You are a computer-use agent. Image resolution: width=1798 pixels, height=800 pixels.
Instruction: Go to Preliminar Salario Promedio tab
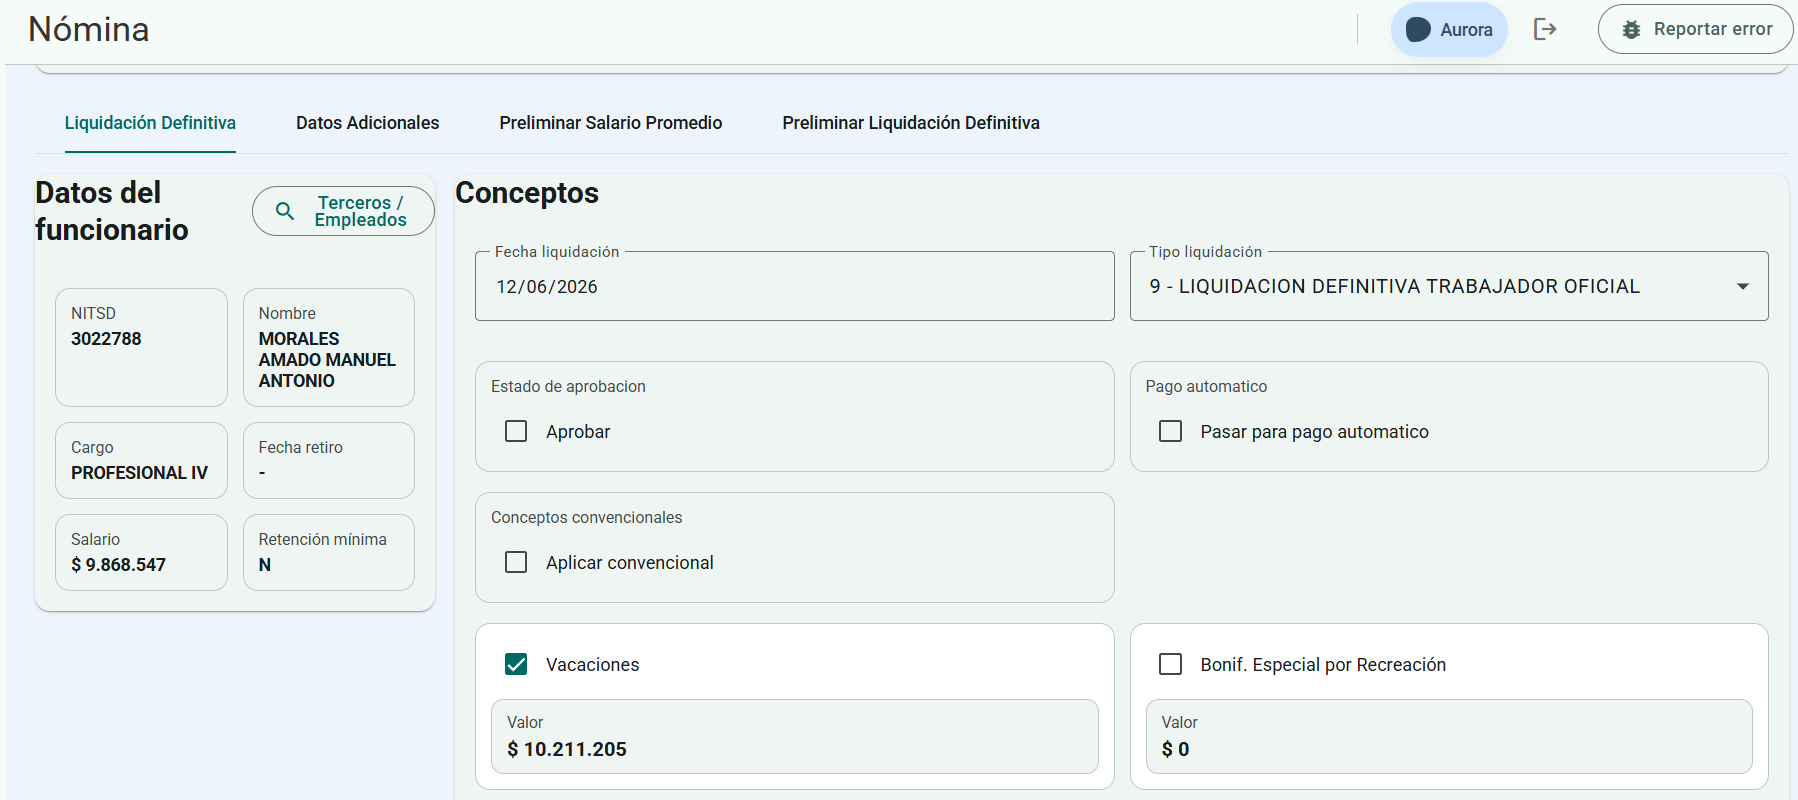pyautogui.click(x=611, y=123)
